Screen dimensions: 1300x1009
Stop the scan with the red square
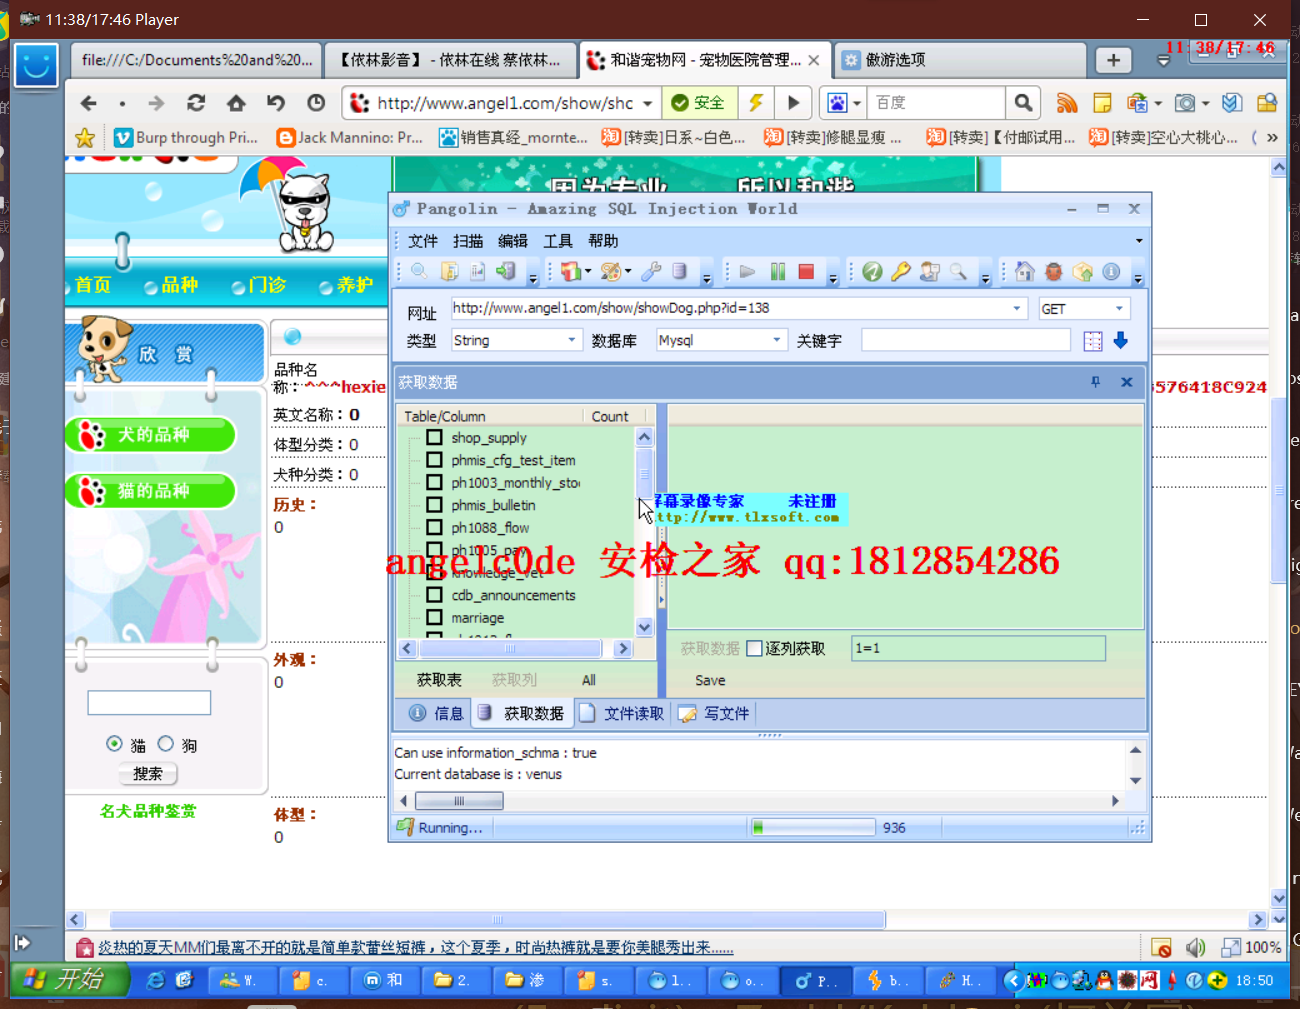806,272
